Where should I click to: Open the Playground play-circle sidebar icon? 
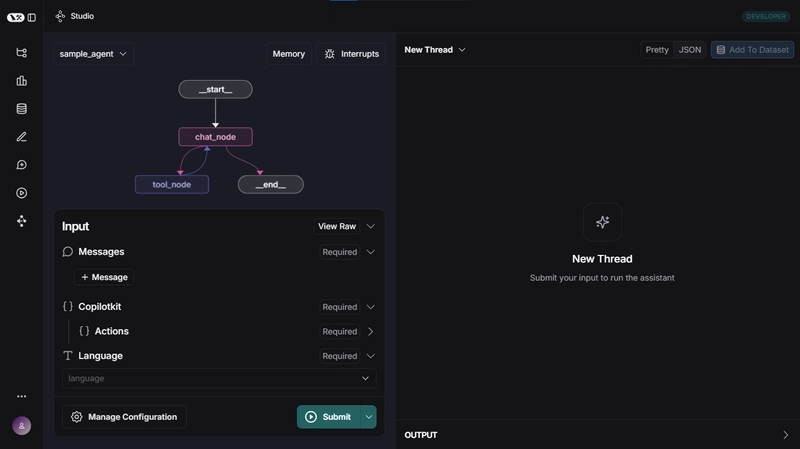coord(21,193)
